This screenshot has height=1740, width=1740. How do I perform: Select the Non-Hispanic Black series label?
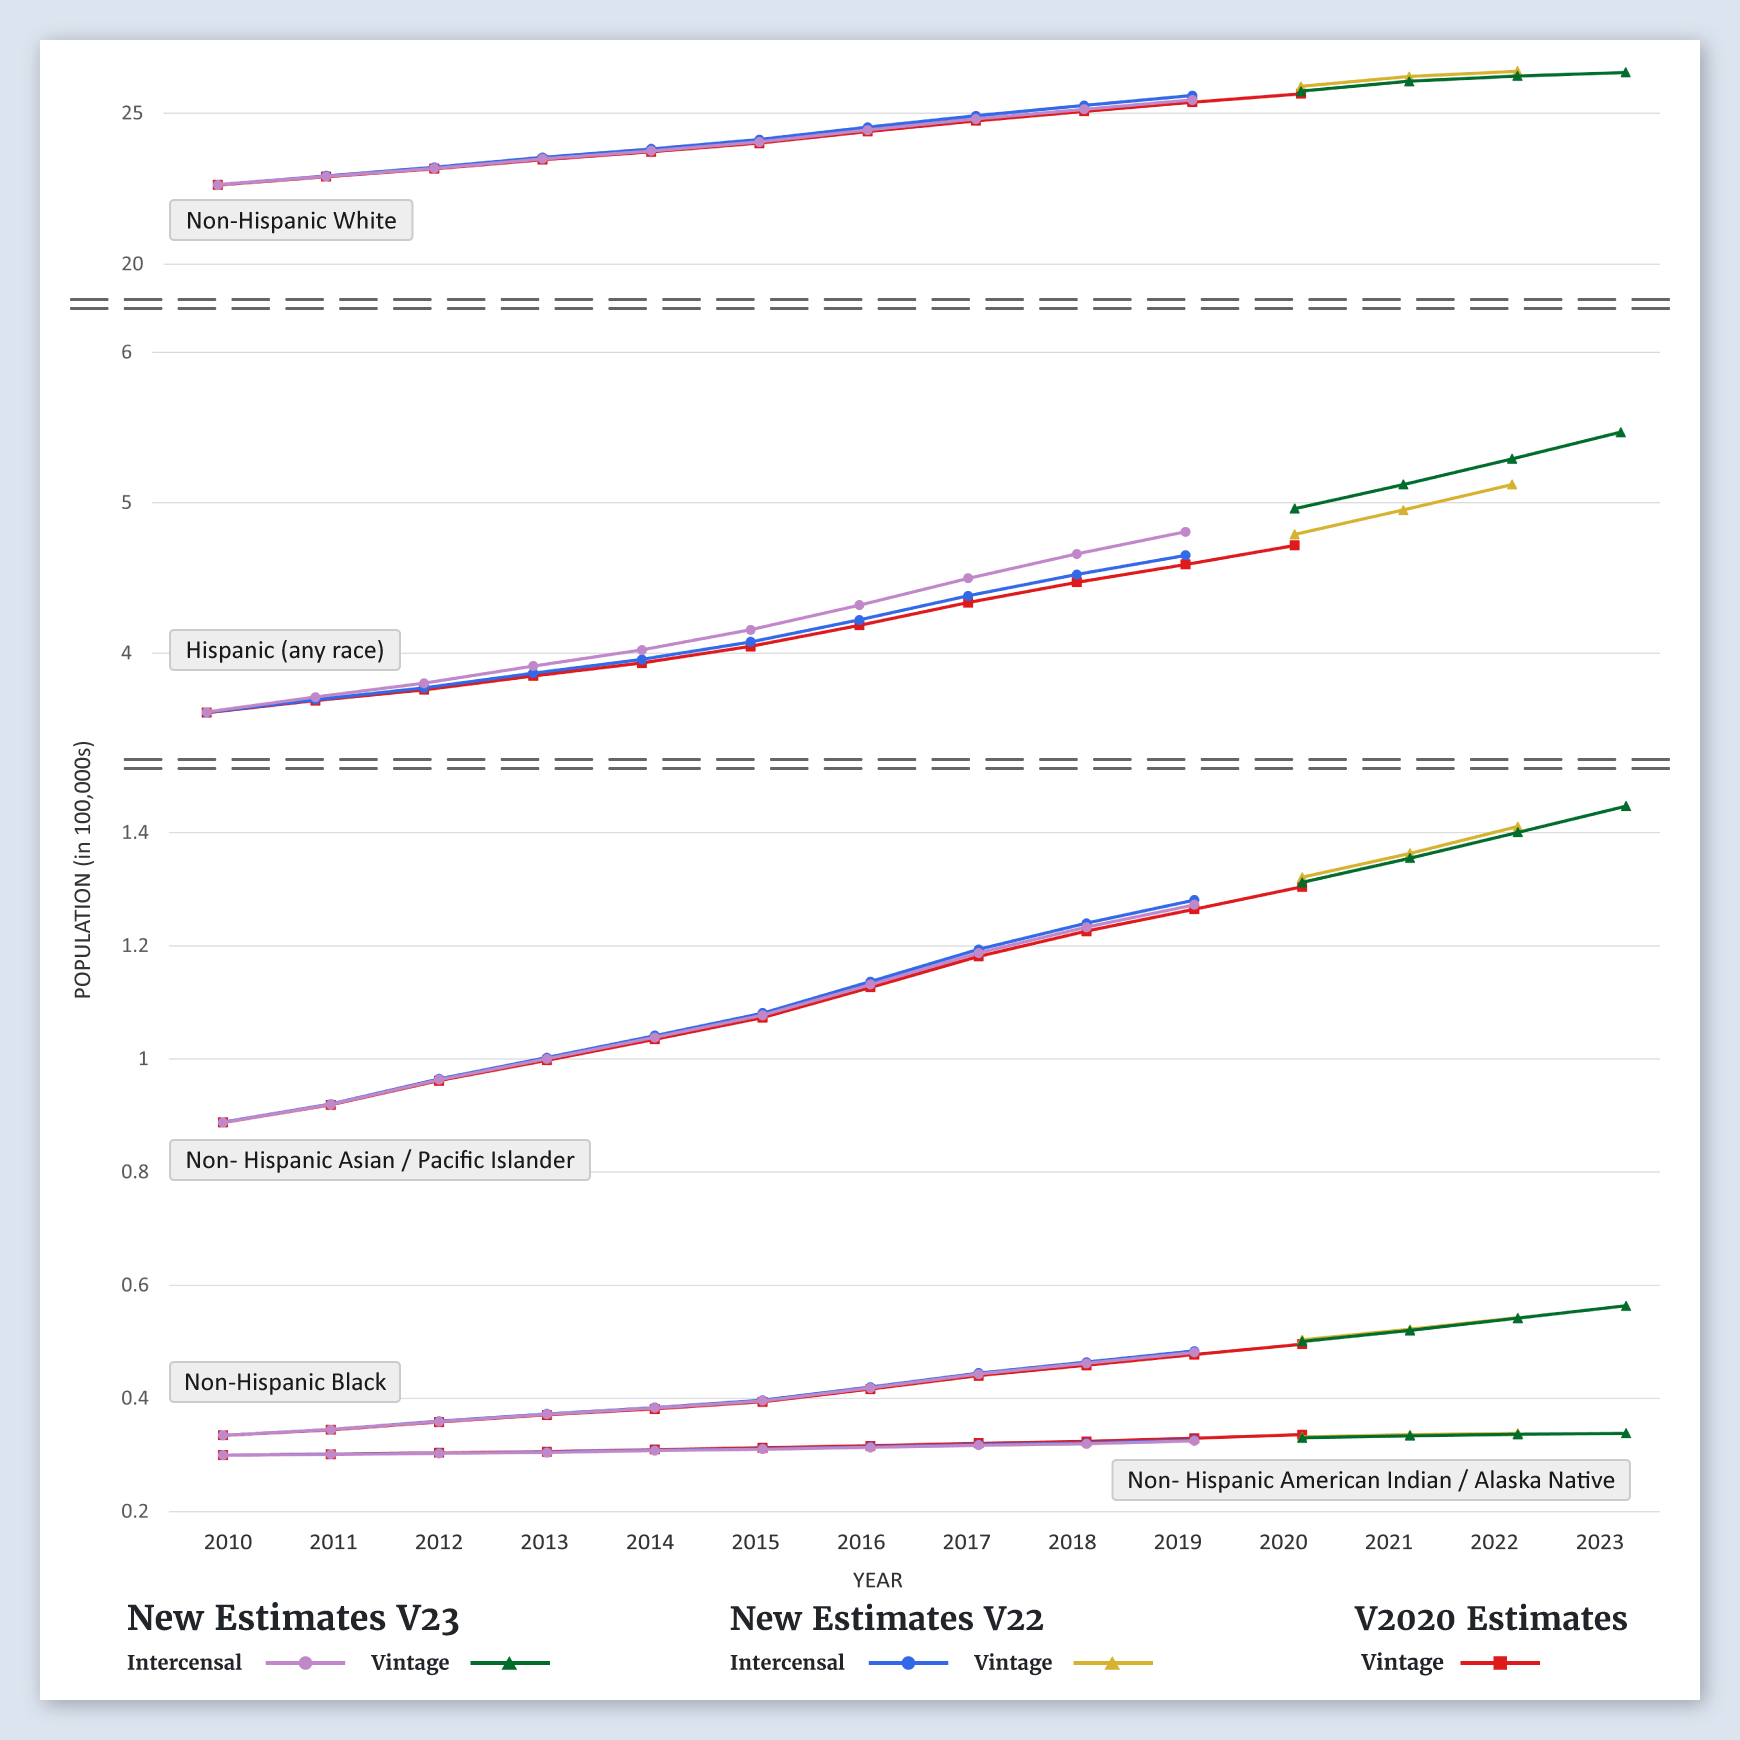285,1382
